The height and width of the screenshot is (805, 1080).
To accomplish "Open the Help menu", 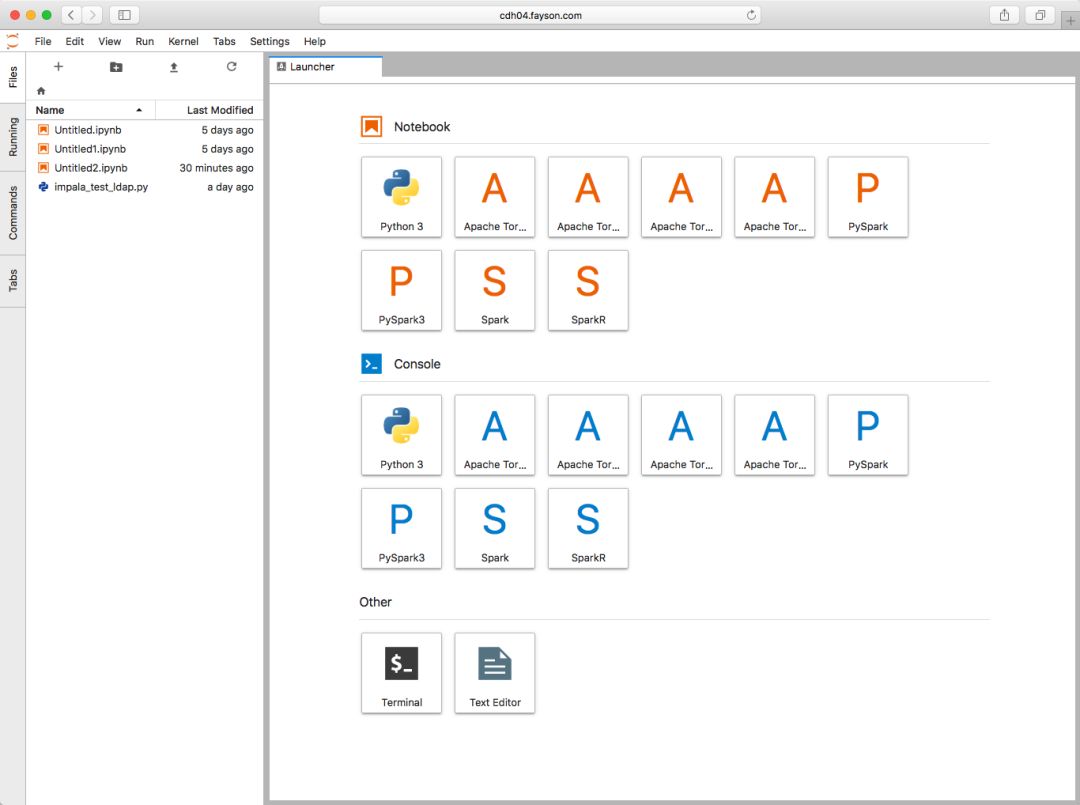I will pyautogui.click(x=315, y=41).
